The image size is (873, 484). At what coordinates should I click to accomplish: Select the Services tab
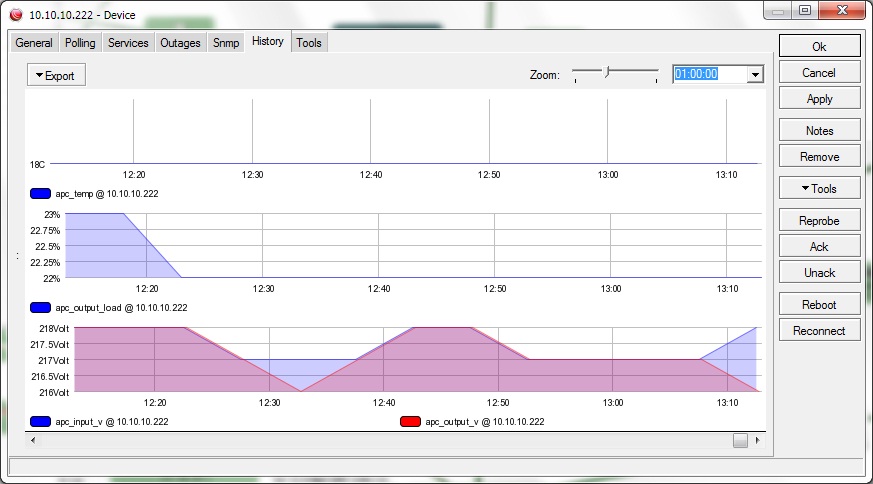tap(128, 43)
